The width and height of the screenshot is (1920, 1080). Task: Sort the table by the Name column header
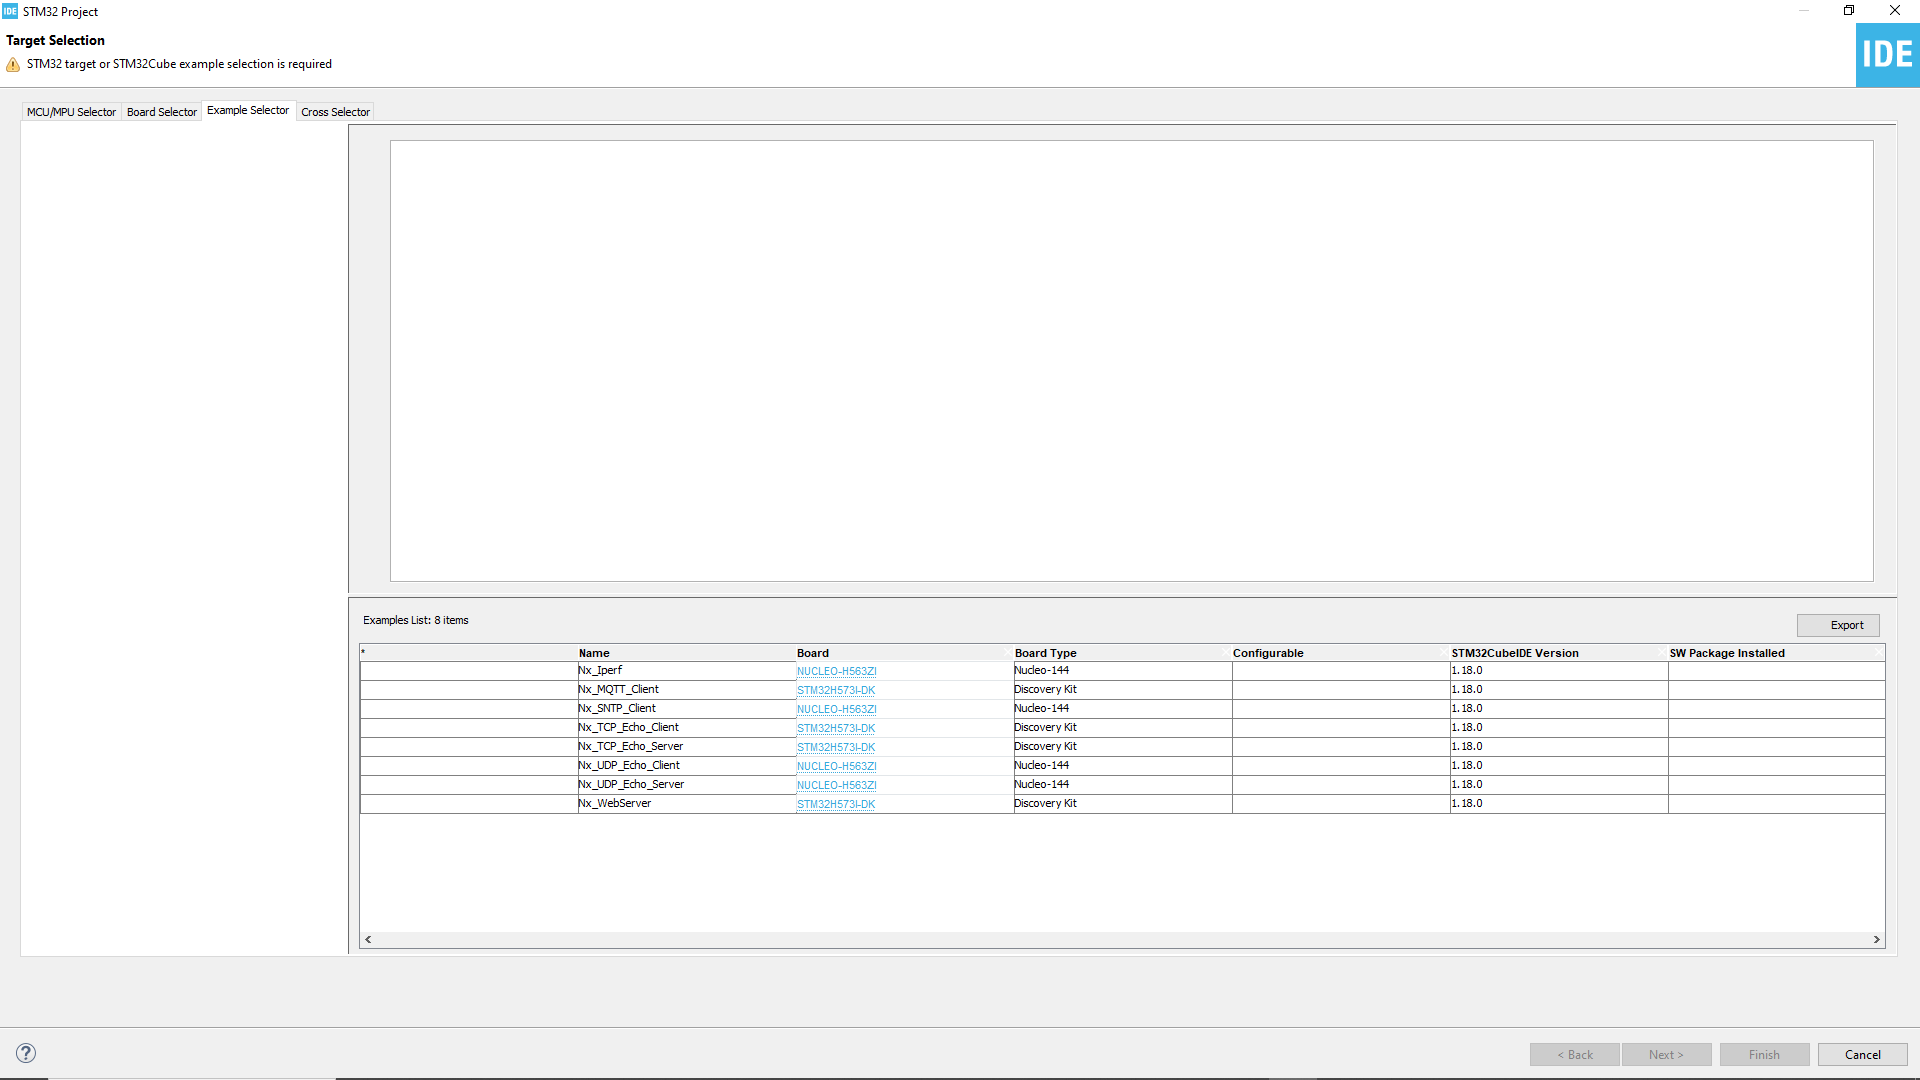[x=594, y=653]
